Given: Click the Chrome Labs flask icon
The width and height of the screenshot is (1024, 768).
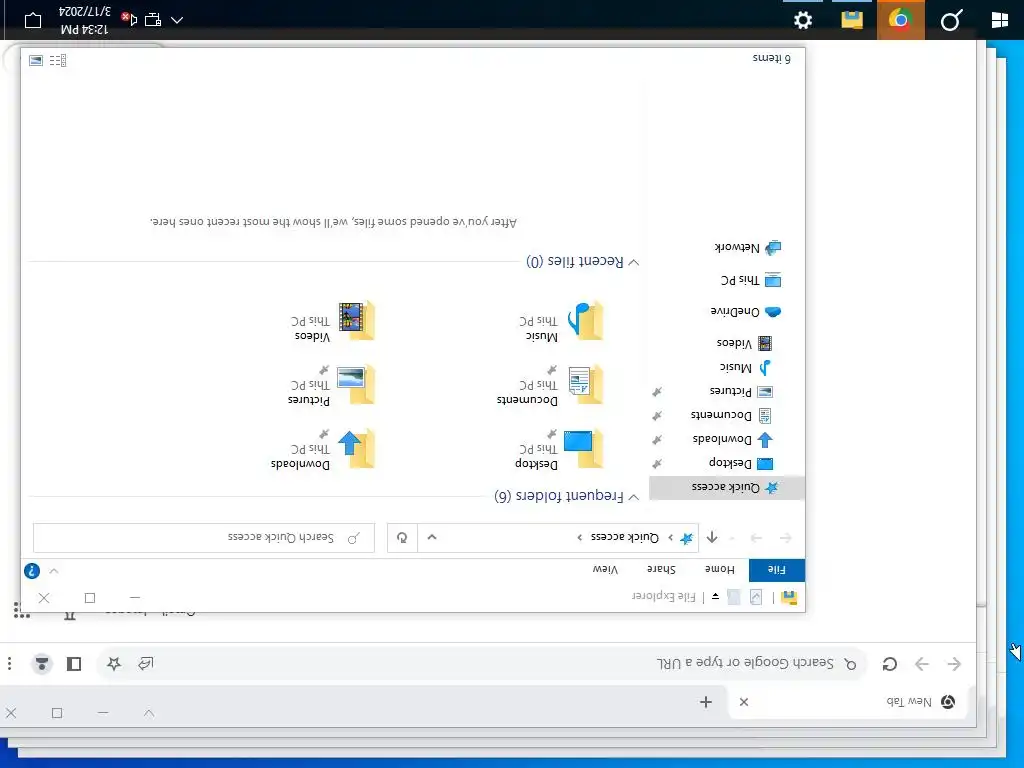Looking at the screenshot, I should tap(70, 615).
